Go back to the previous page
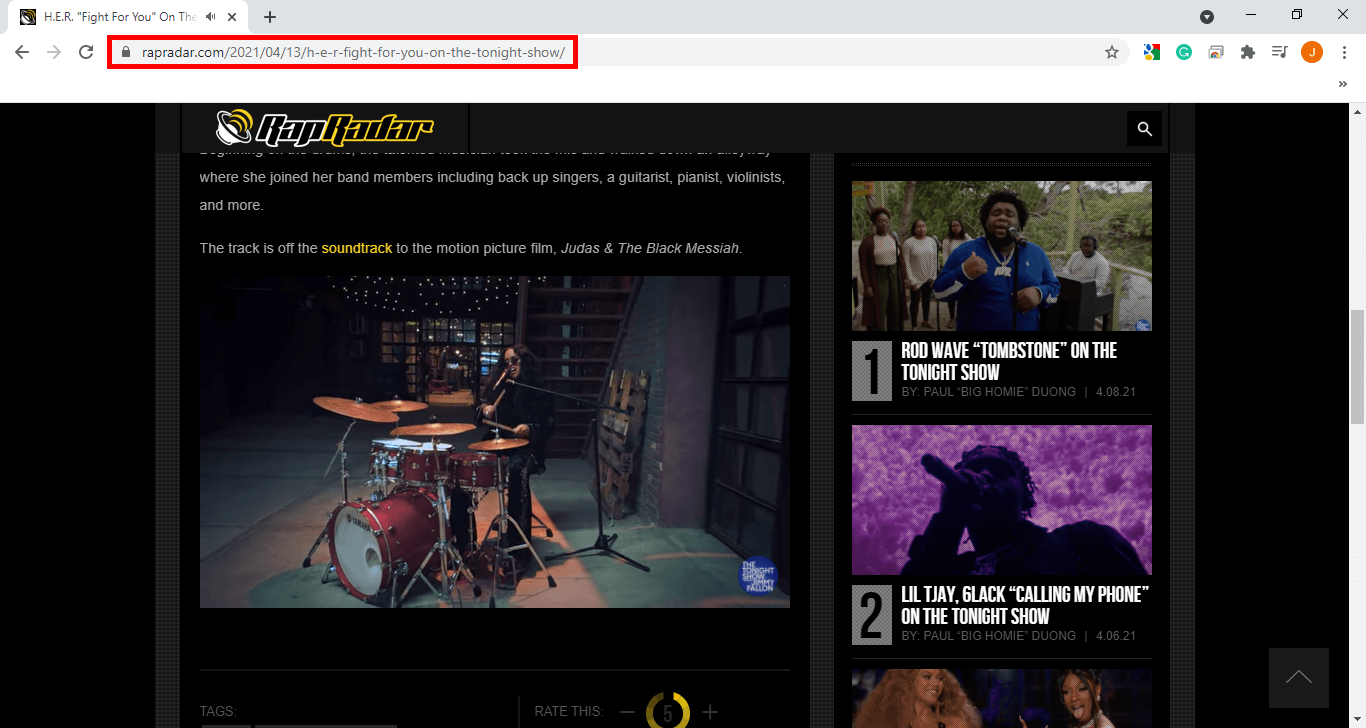Viewport: 1366px width, 728px height. [22, 52]
